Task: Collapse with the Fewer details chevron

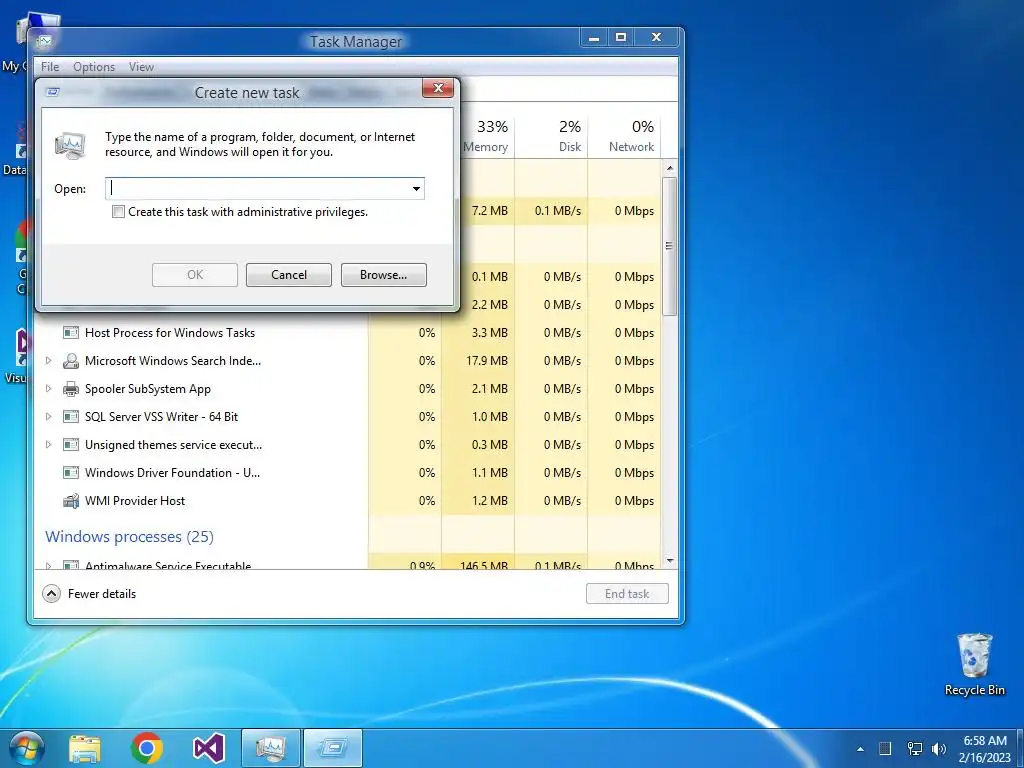Action: [51, 594]
